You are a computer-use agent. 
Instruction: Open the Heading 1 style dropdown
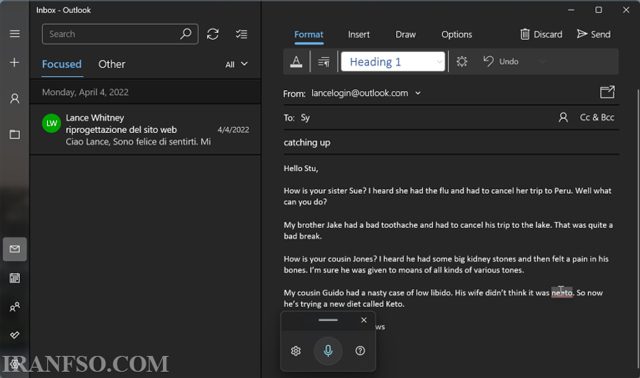pos(393,62)
